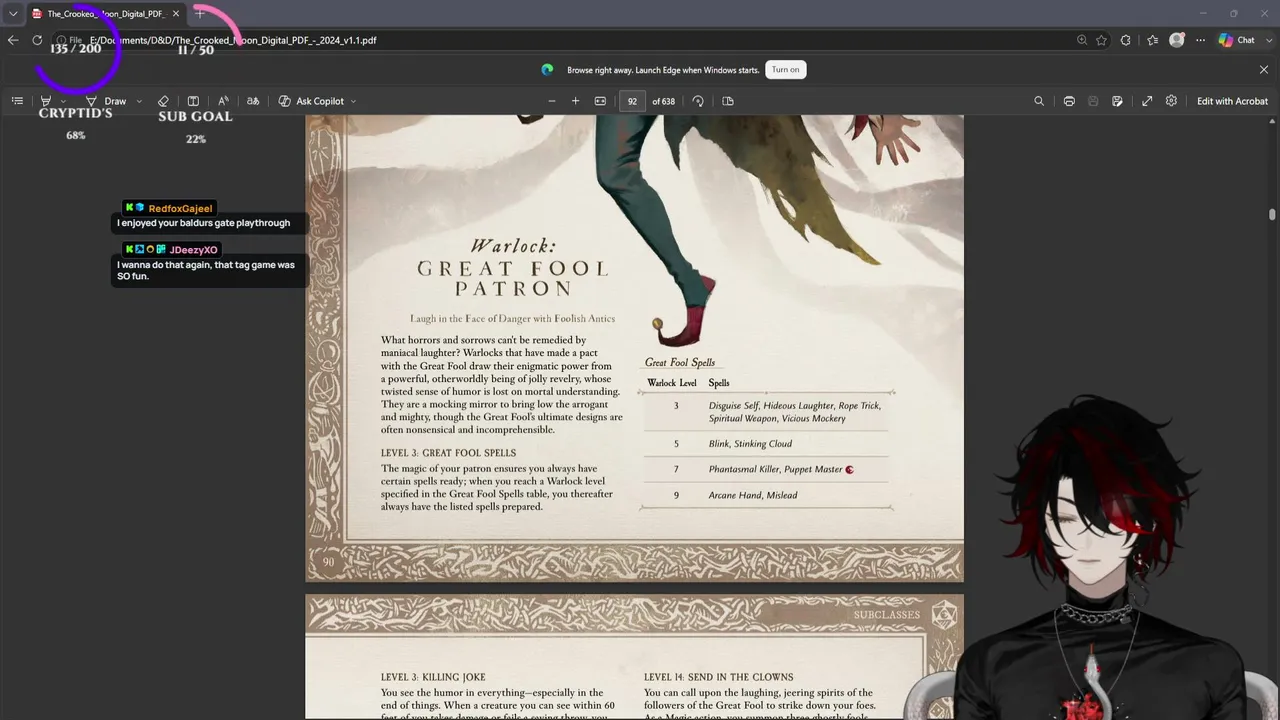
Task: Click the Great Fool Spells table title
Action: tap(680, 363)
